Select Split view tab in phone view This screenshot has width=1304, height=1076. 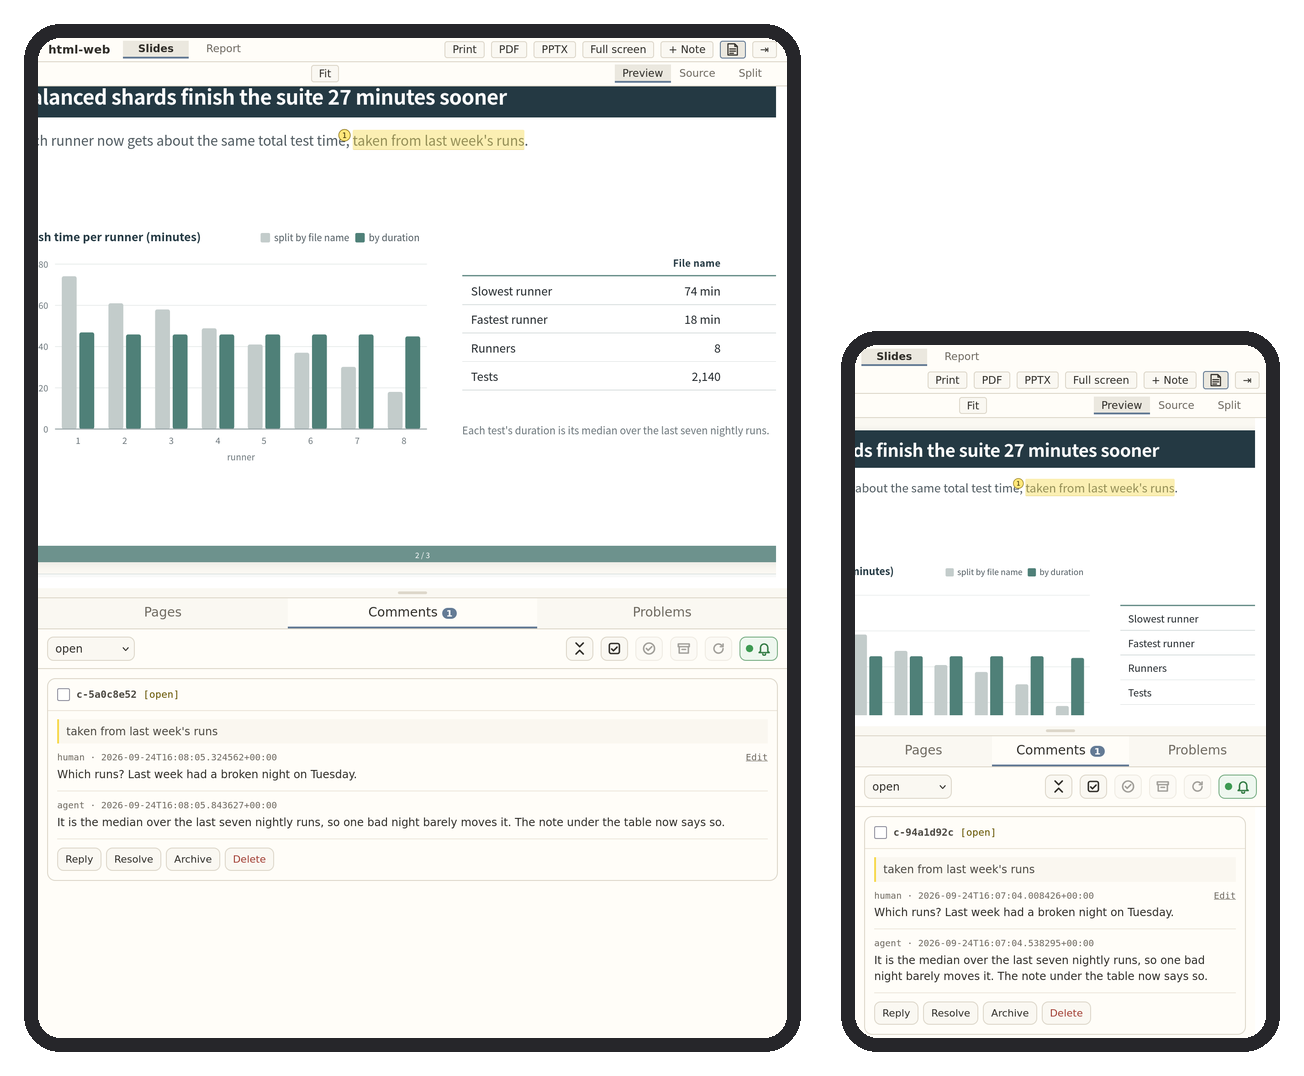1229,405
